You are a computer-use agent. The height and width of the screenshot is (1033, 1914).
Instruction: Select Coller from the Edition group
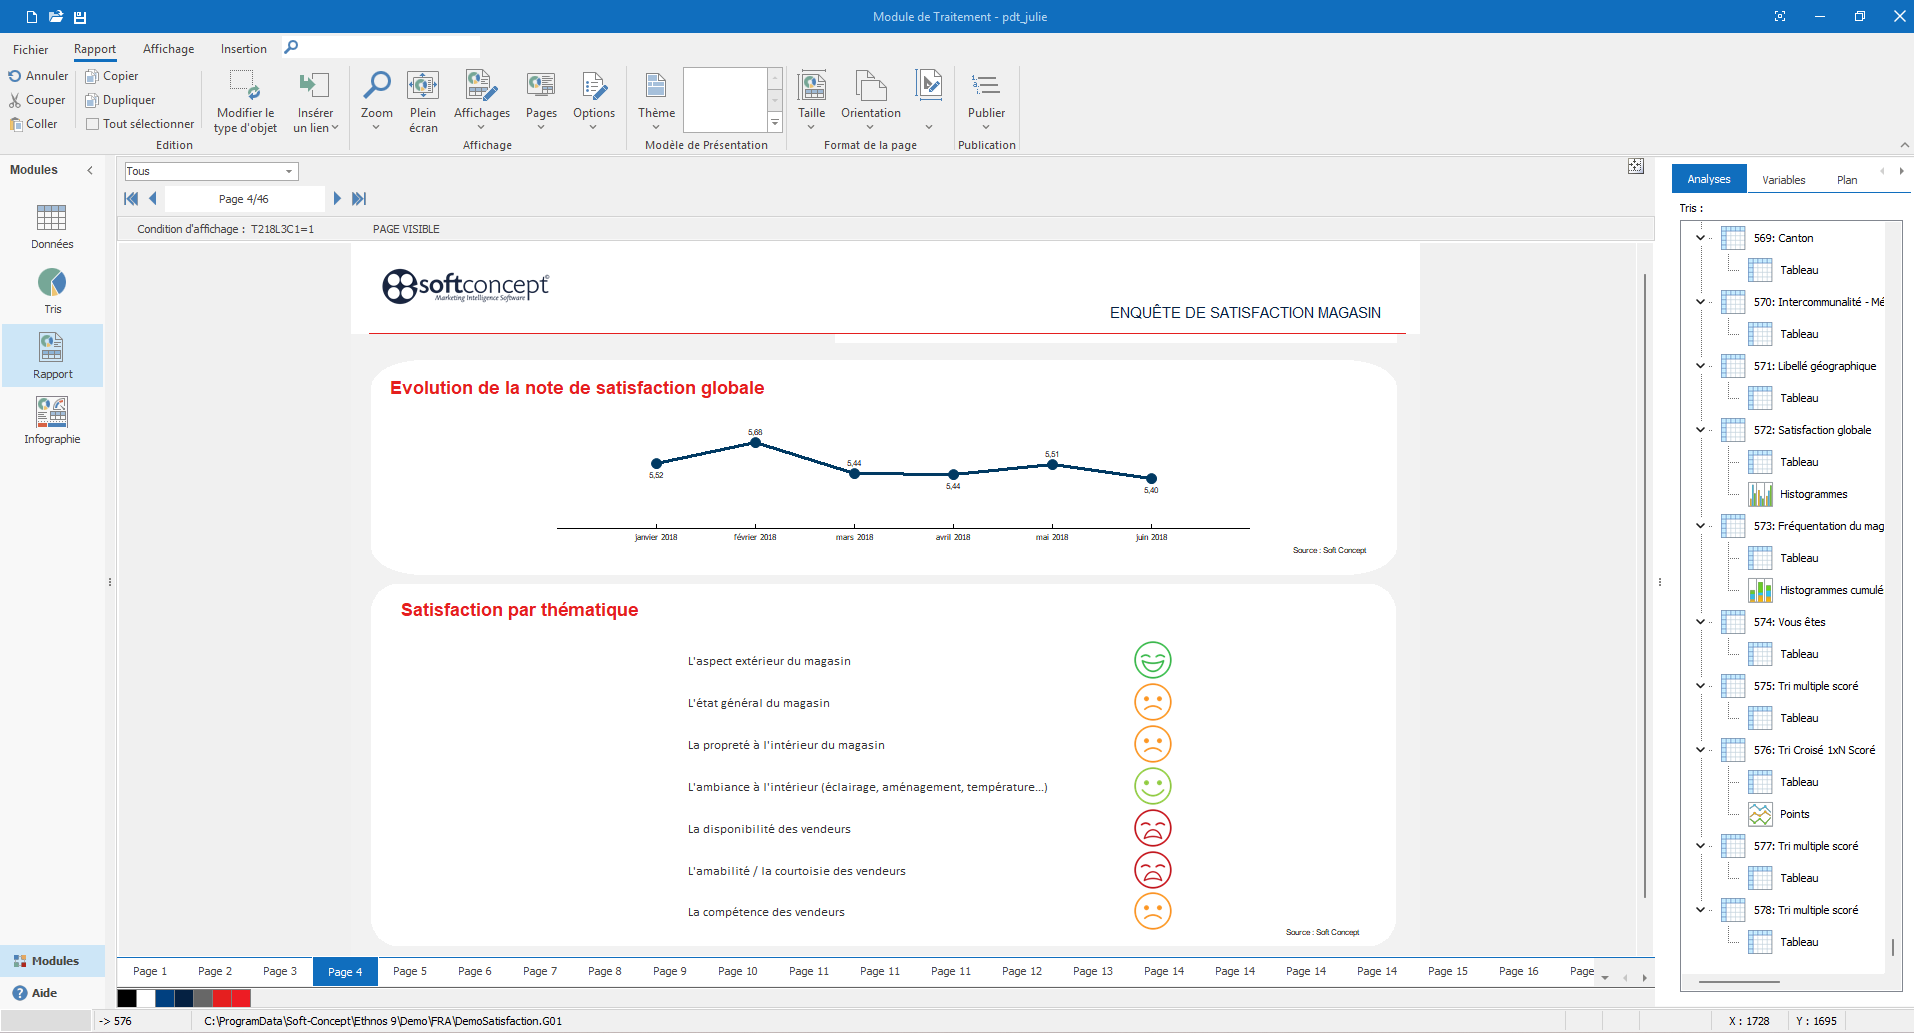[36, 123]
